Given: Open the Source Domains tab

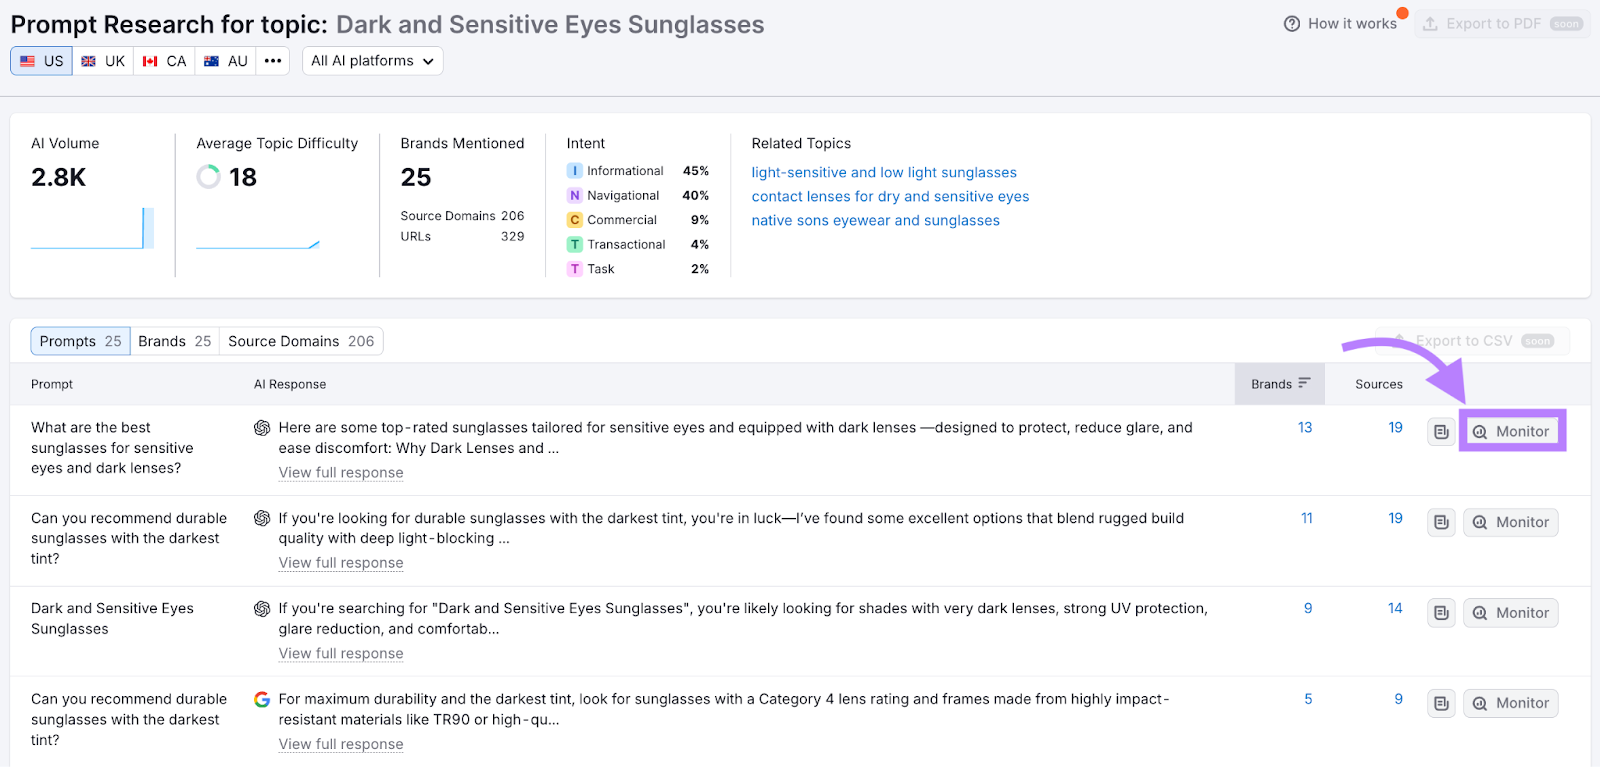Looking at the screenshot, I should (x=300, y=341).
